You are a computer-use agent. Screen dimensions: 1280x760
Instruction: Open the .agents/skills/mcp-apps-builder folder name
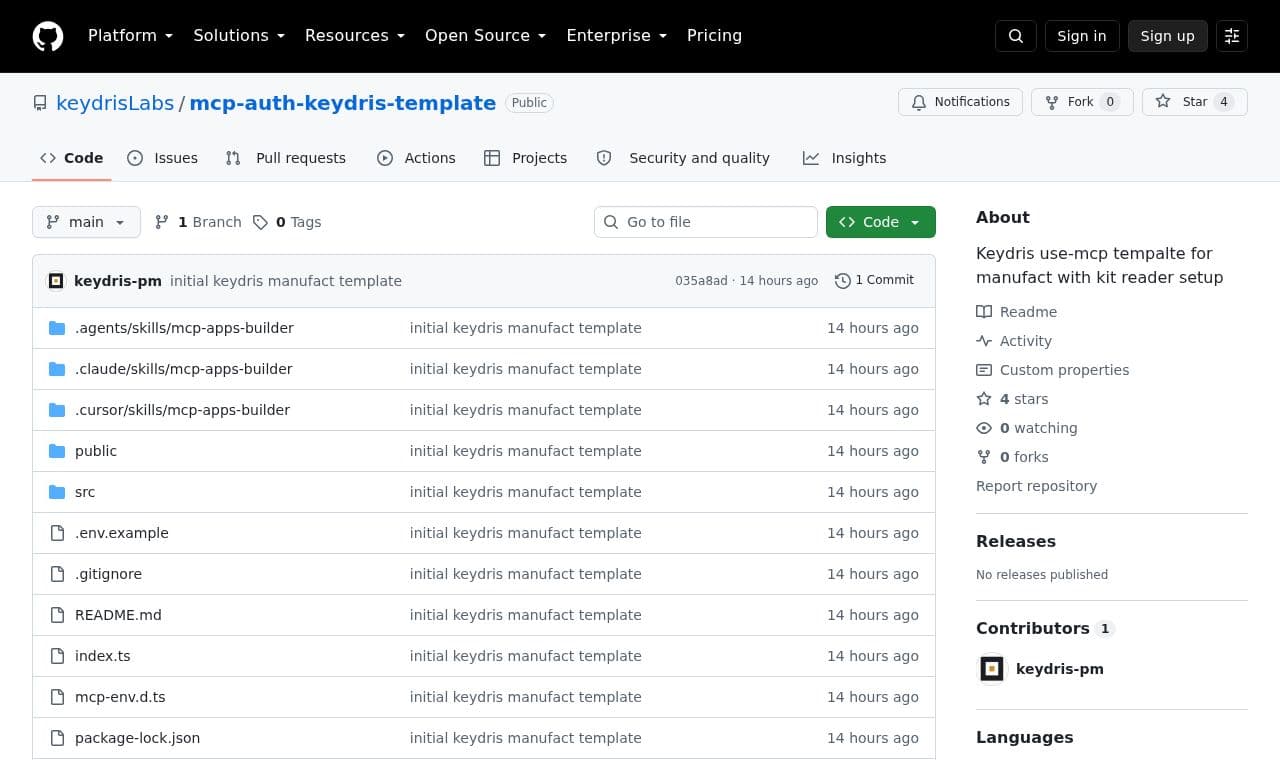(184, 328)
